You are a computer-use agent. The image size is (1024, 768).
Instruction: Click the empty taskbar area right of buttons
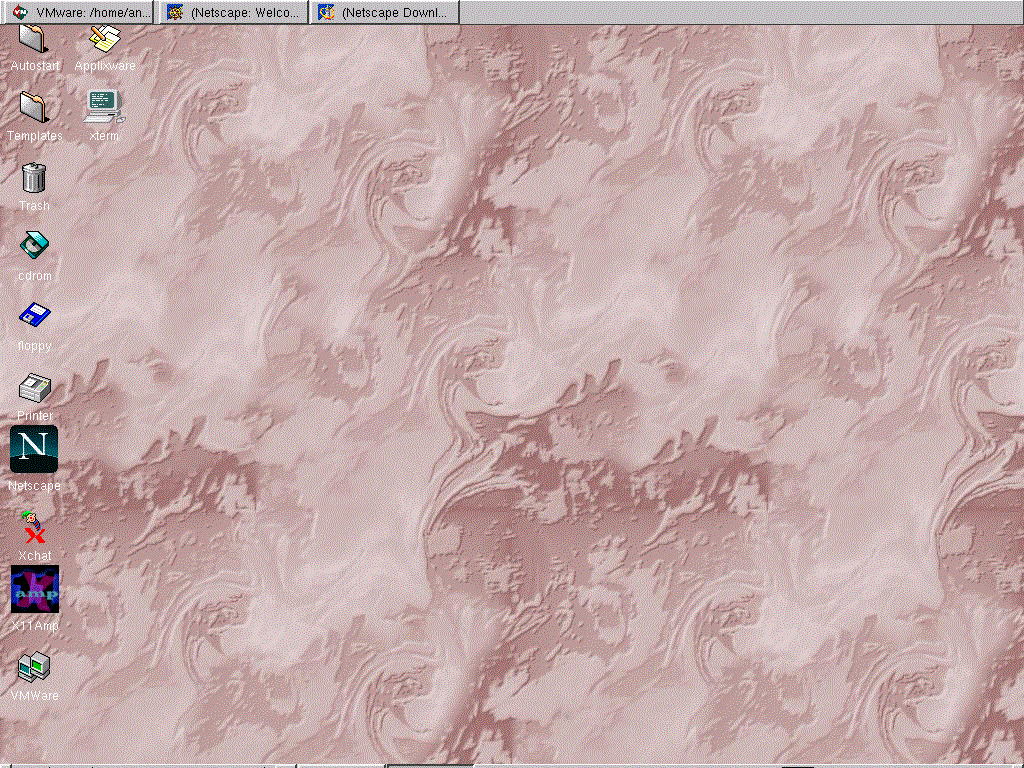(740, 12)
